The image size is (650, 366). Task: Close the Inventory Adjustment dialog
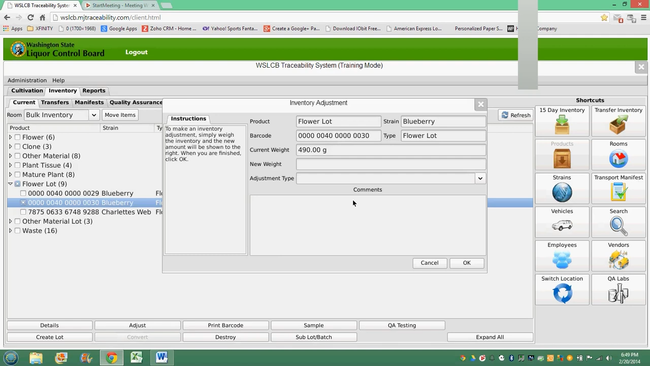pos(480,104)
